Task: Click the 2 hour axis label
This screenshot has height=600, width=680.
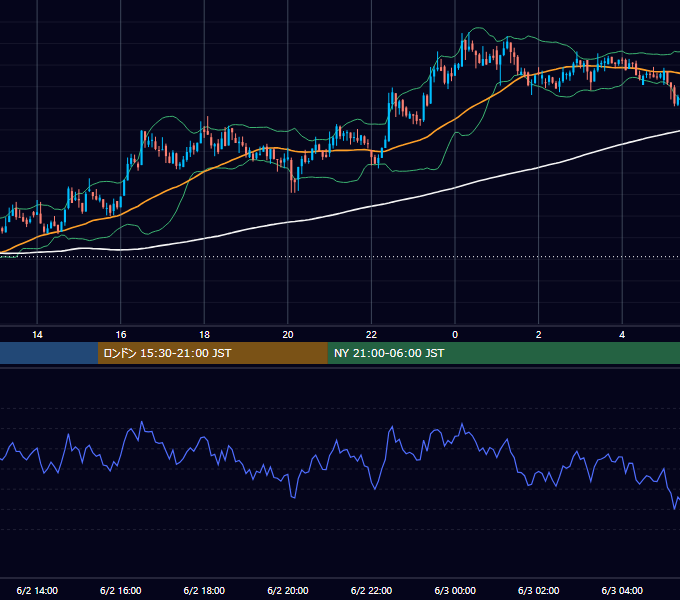Action: pos(539,335)
